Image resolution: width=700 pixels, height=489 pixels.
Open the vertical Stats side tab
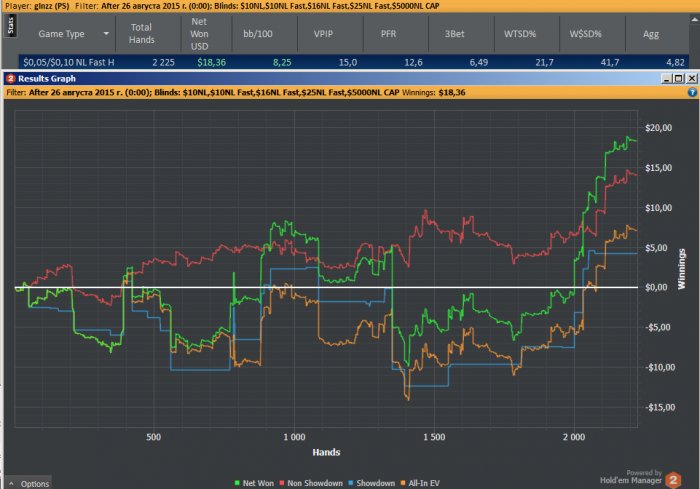10,25
